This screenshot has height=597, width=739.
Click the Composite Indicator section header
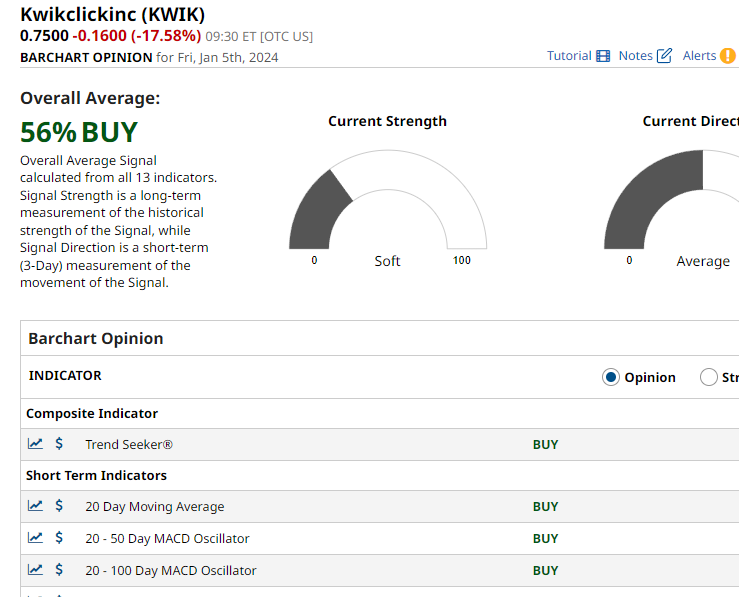click(92, 413)
